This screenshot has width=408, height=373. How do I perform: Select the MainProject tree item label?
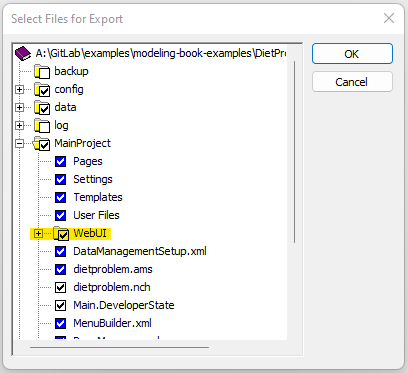coord(82,143)
